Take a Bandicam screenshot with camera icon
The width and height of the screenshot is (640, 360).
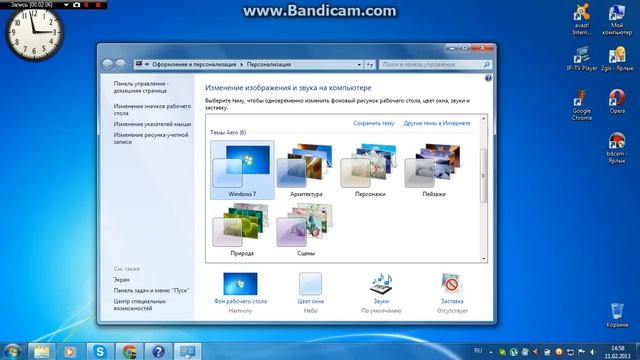pos(76,5)
